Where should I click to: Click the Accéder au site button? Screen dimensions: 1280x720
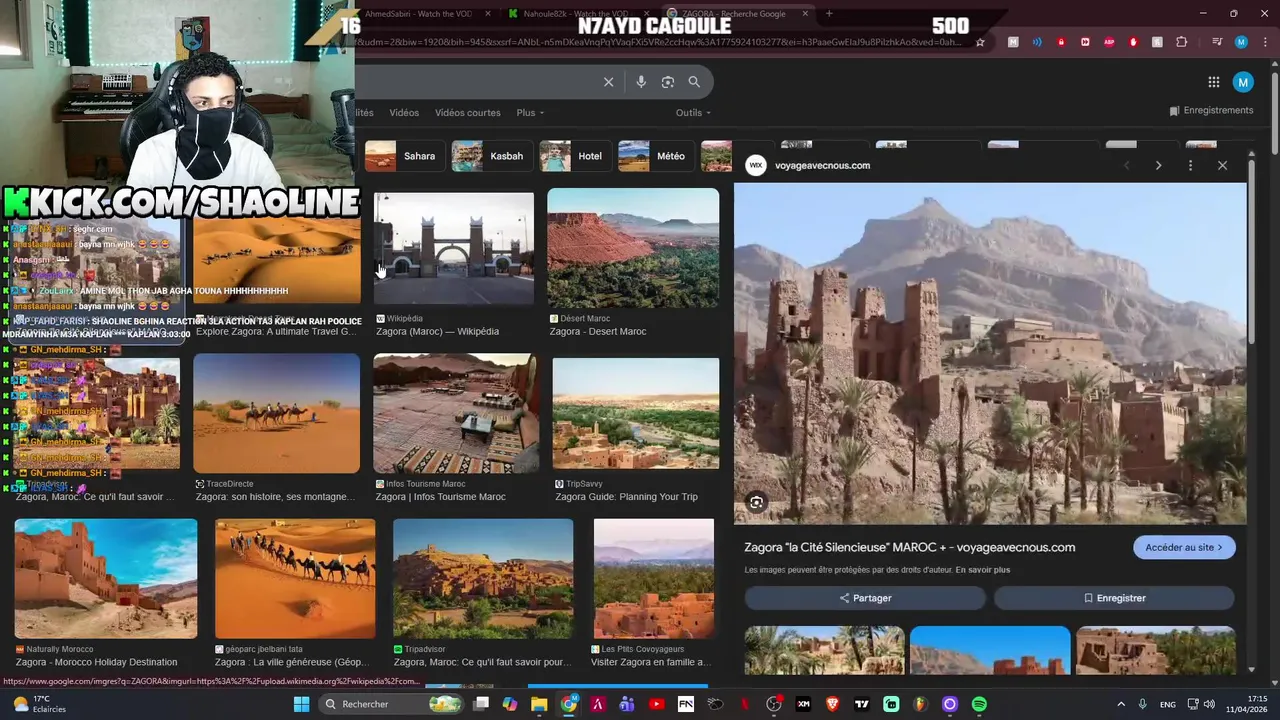(x=1184, y=547)
